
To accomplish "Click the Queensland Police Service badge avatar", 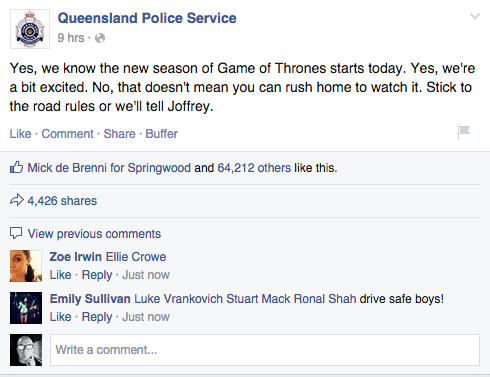I will pos(30,29).
